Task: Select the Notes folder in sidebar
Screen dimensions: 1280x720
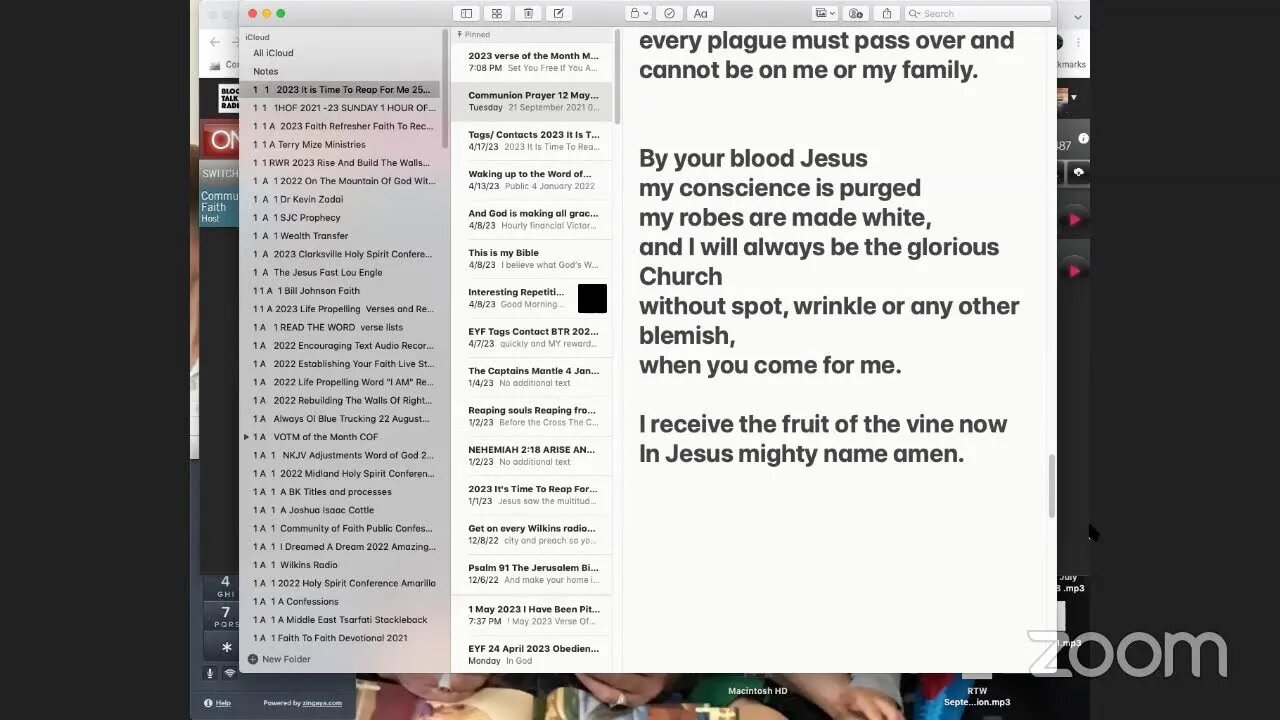Action: [x=266, y=71]
